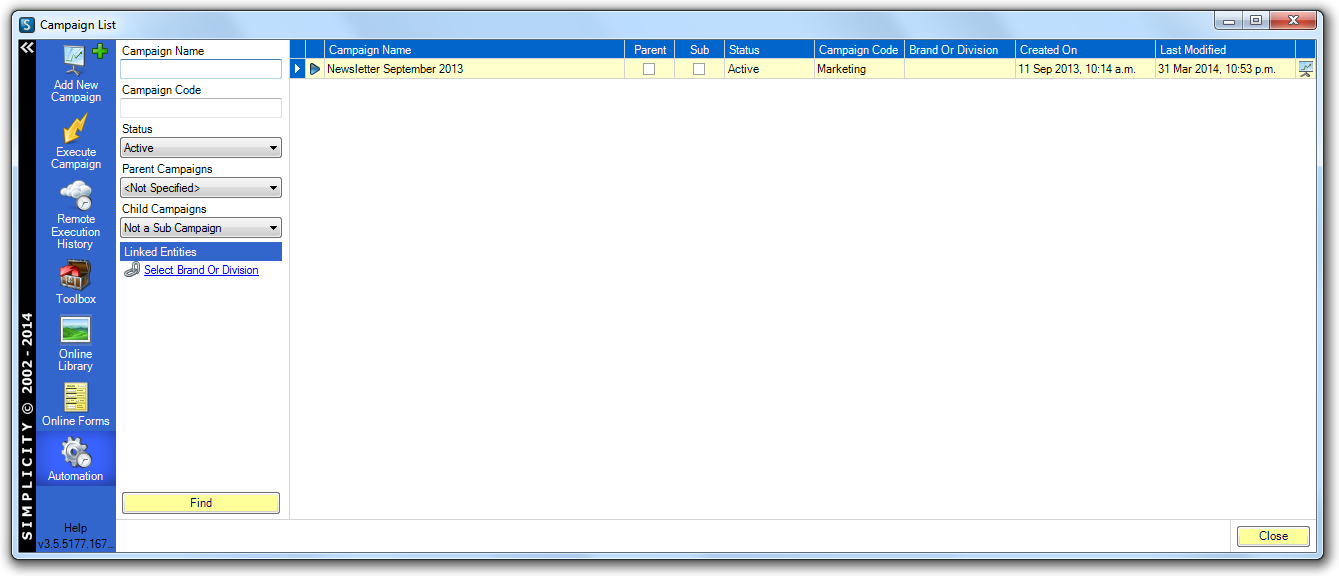Open the Toolbox icon
Image resolution: width=1339 pixels, height=576 pixels.
[x=76, y=275]
